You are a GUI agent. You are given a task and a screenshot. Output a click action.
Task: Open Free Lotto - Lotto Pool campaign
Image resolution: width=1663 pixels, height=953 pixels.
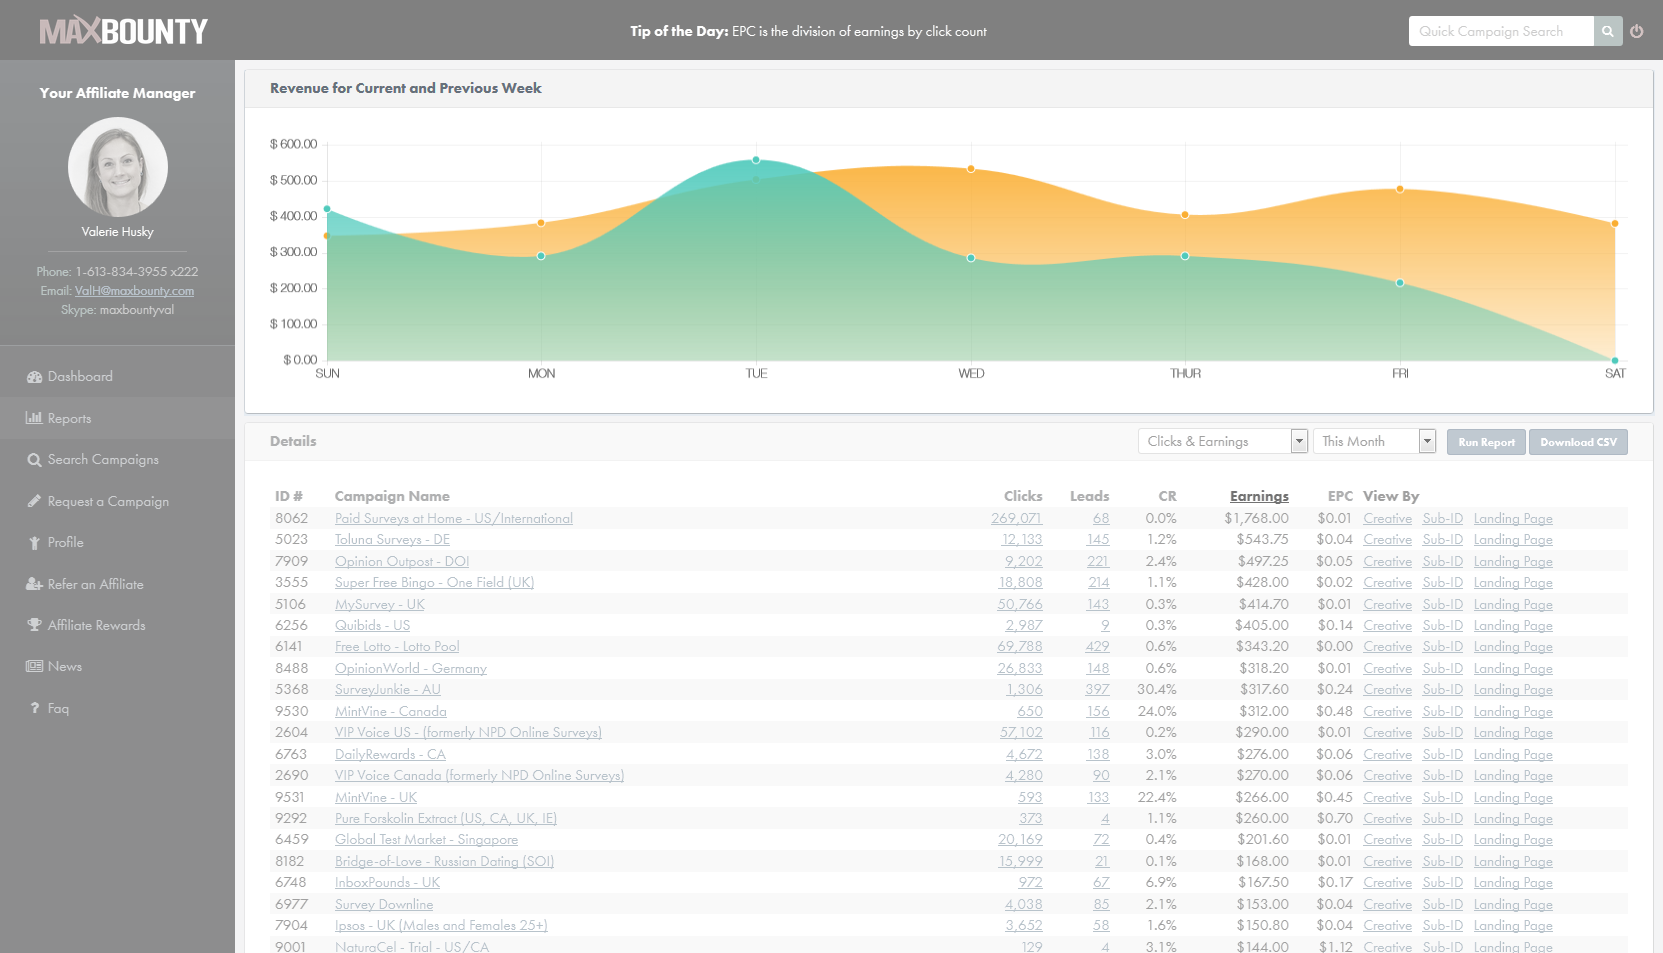(397, 646)
